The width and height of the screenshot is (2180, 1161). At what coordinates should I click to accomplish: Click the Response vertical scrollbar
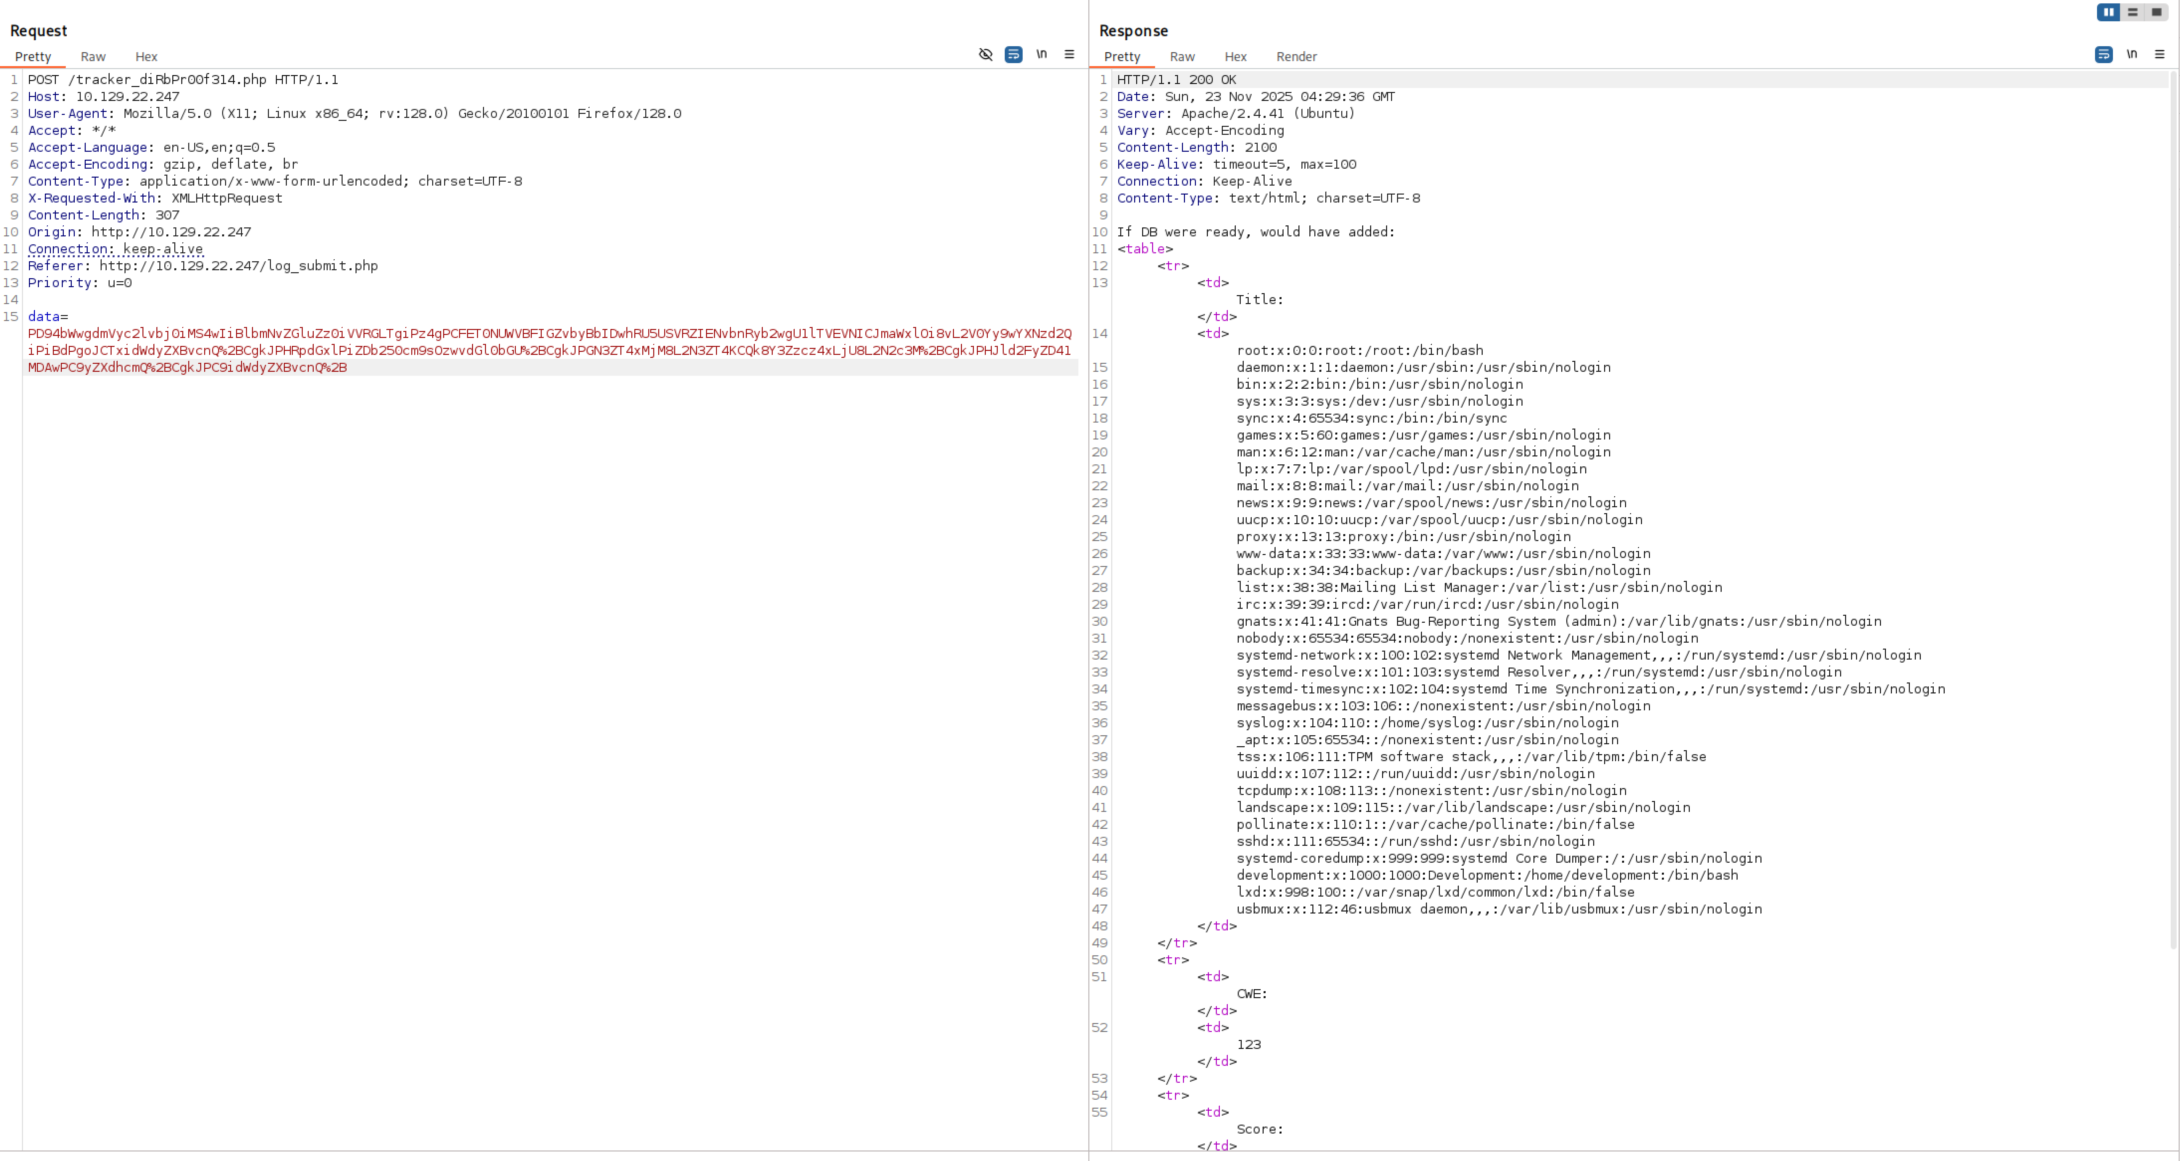(x=2174, y=500)
